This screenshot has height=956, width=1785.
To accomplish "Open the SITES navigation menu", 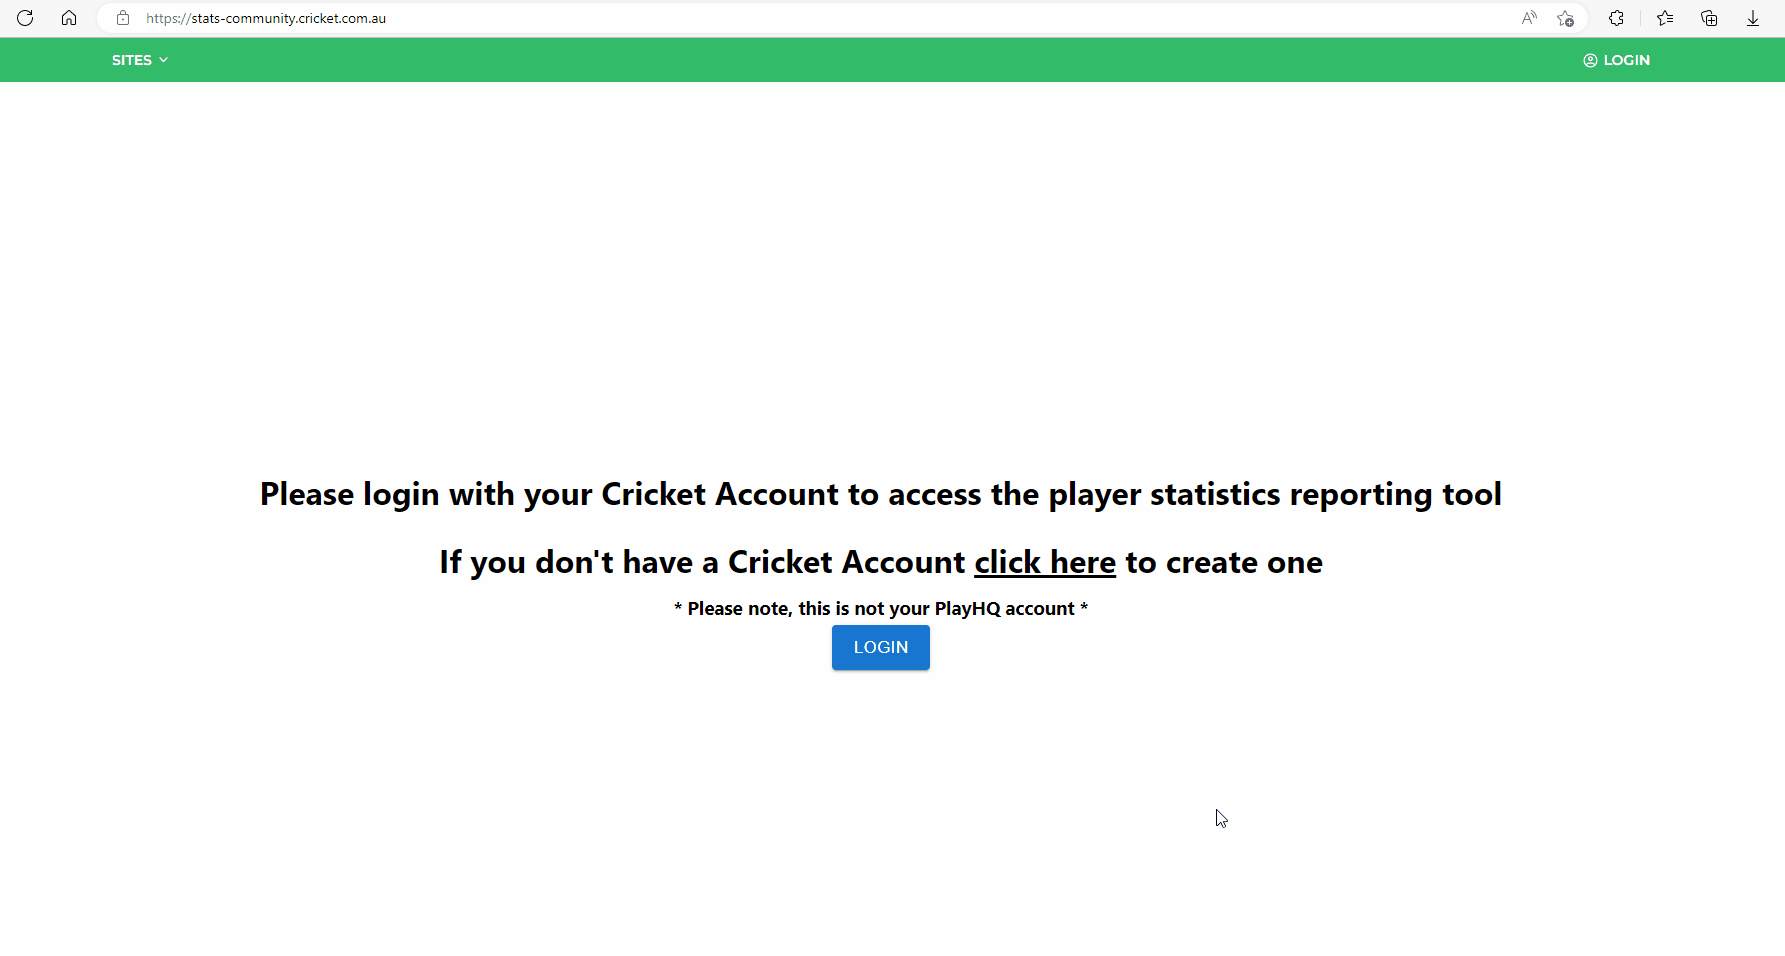I will coord(131,59).
